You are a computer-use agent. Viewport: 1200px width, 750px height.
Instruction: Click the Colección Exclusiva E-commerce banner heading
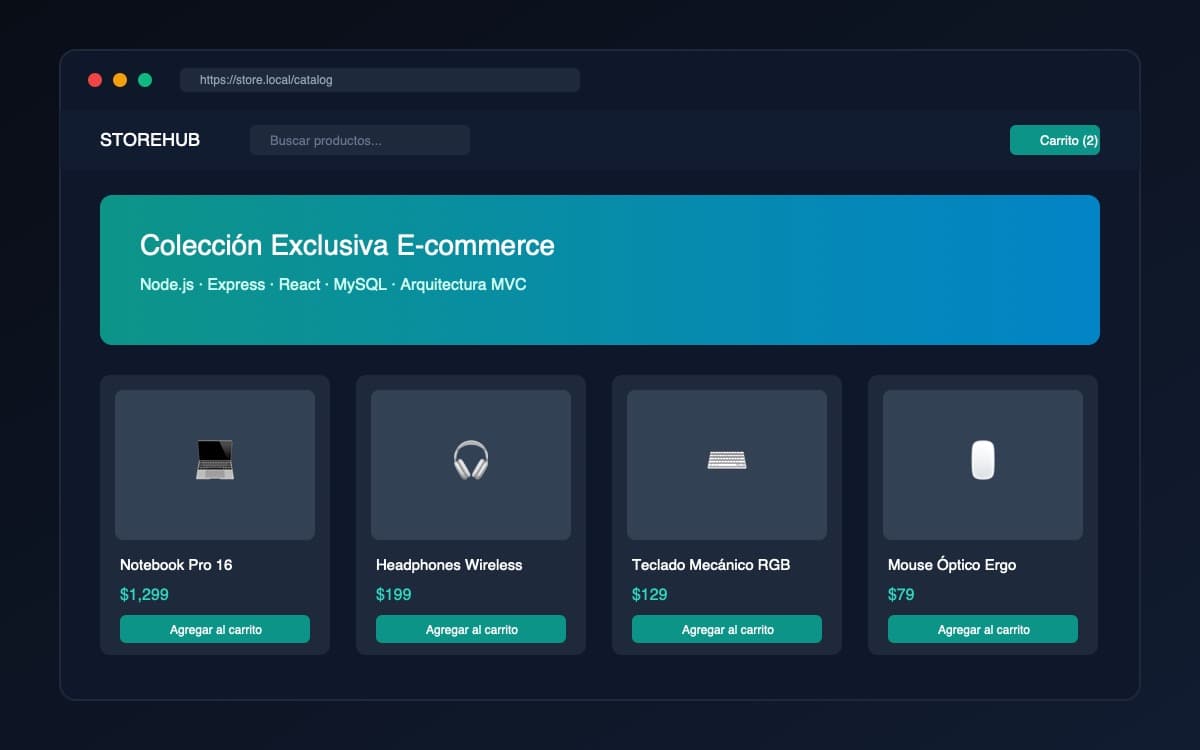pyautogui.click(x=347, y=245)
